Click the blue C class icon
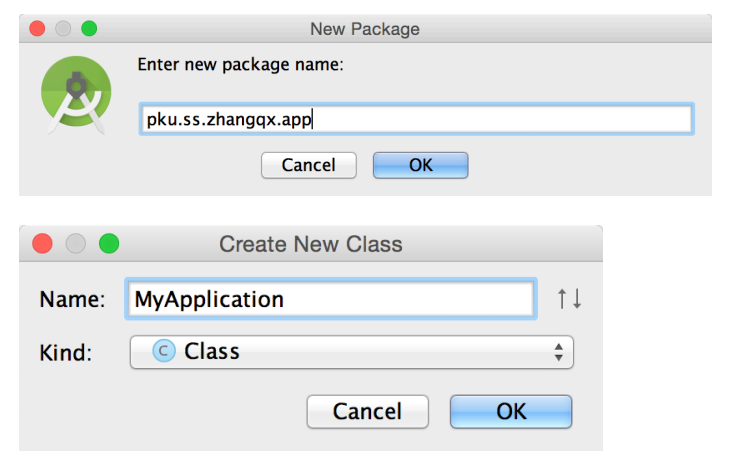 [163, 352]
